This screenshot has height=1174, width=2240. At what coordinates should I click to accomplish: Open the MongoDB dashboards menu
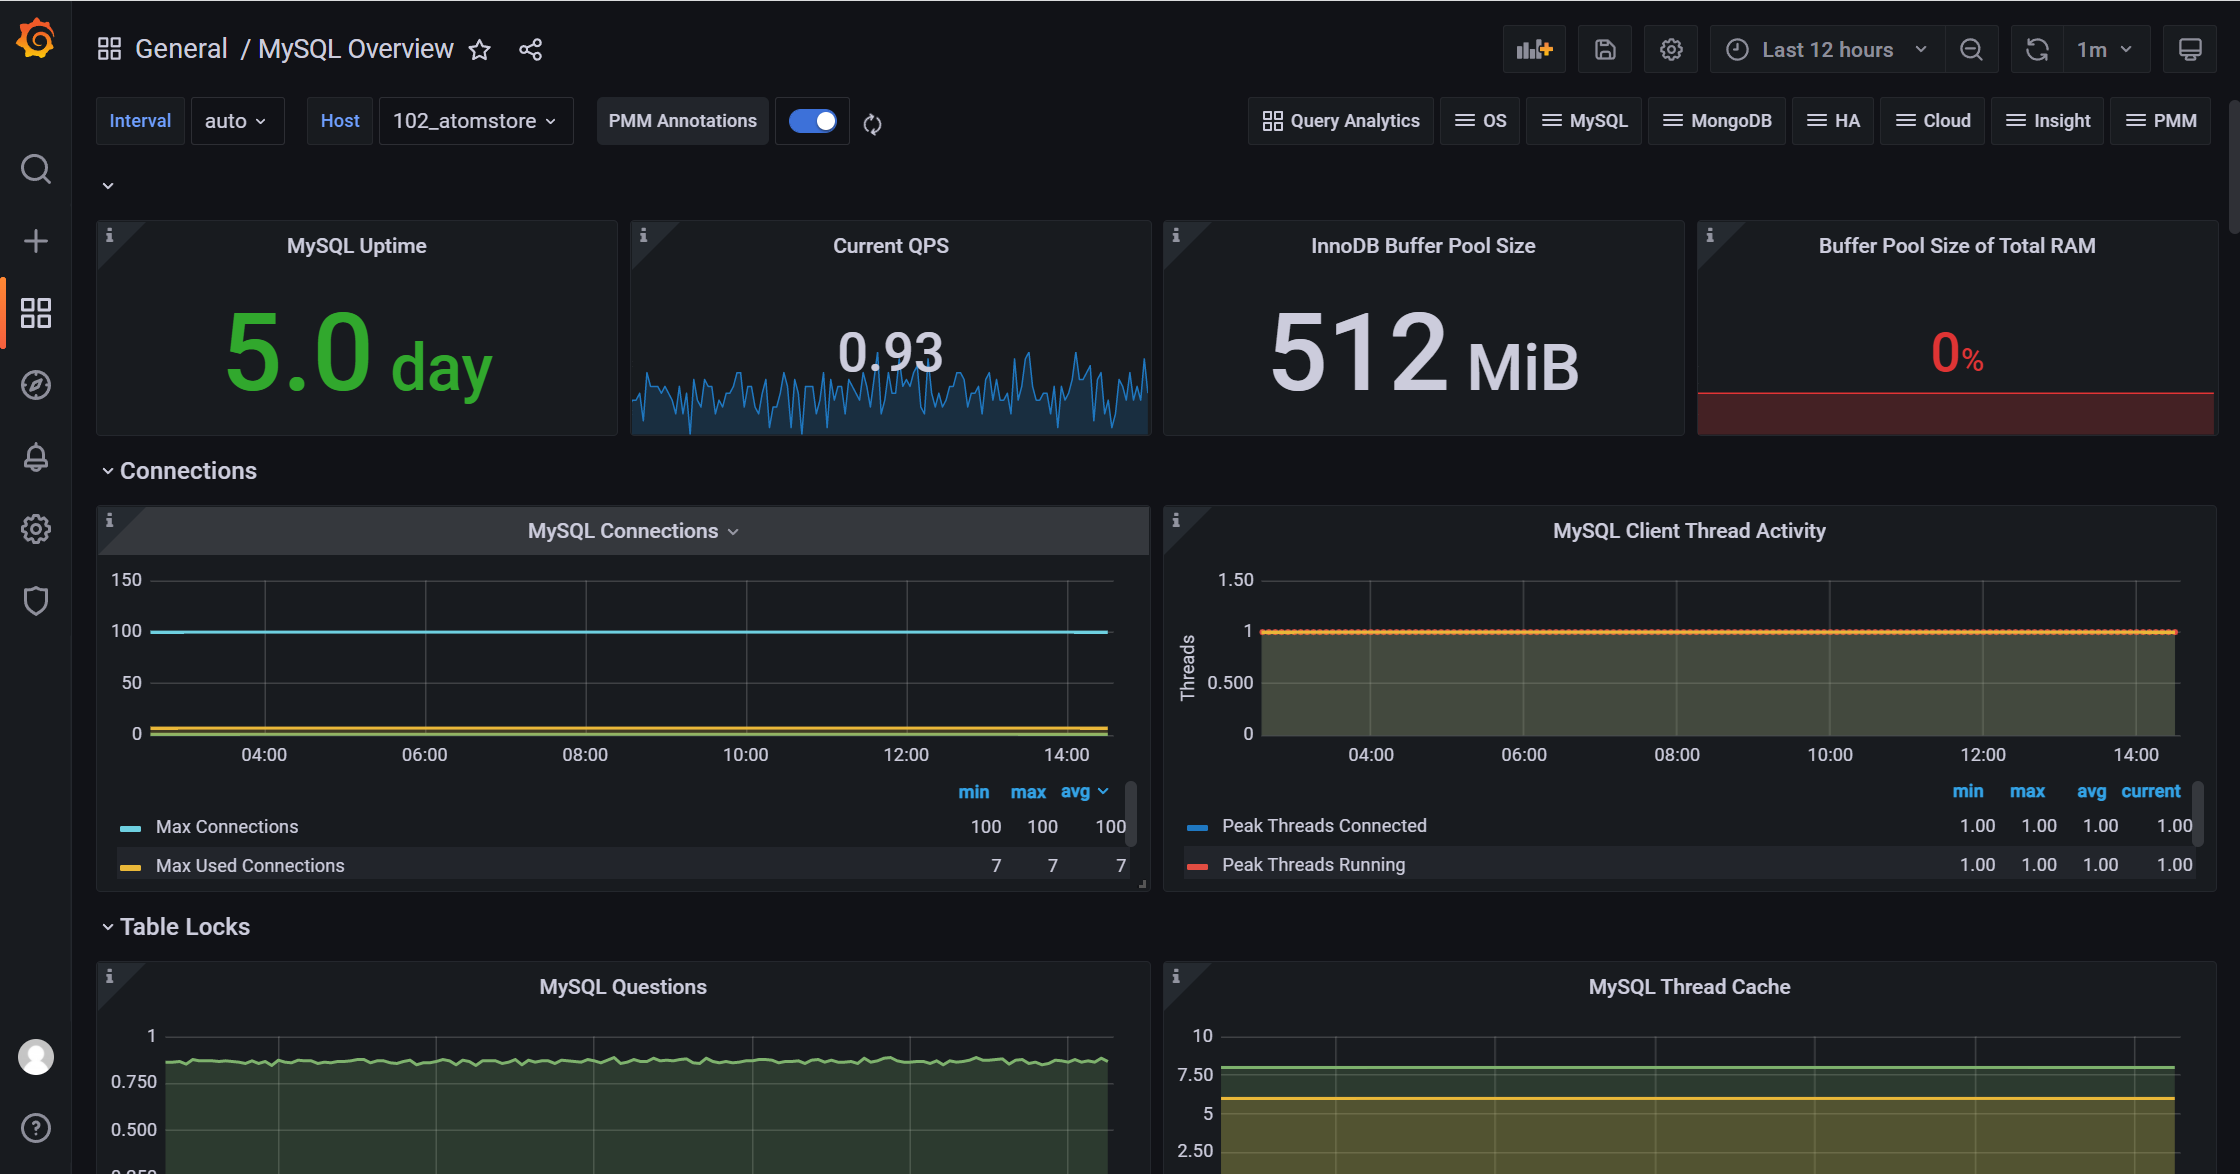(x=1717, y=121)
